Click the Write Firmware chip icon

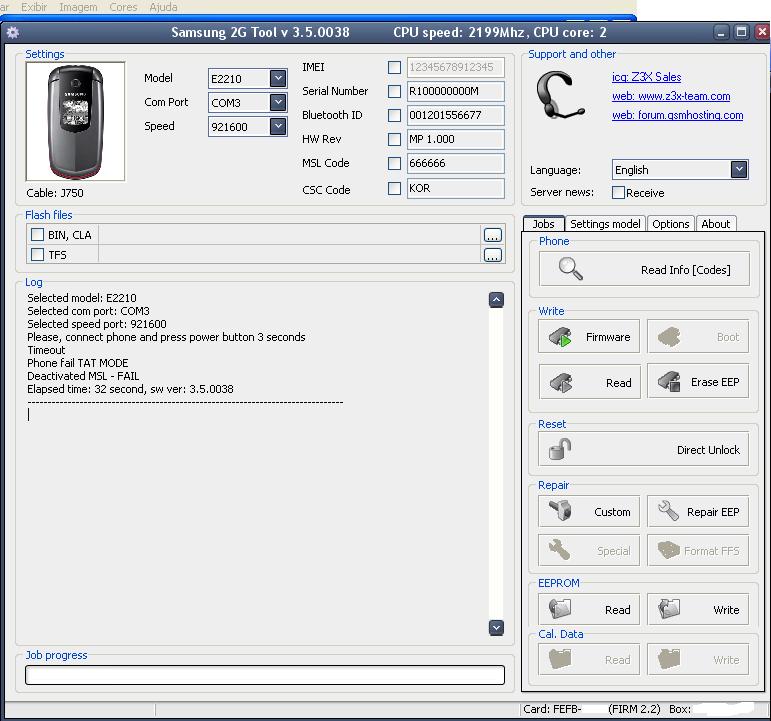coord(560,337)
